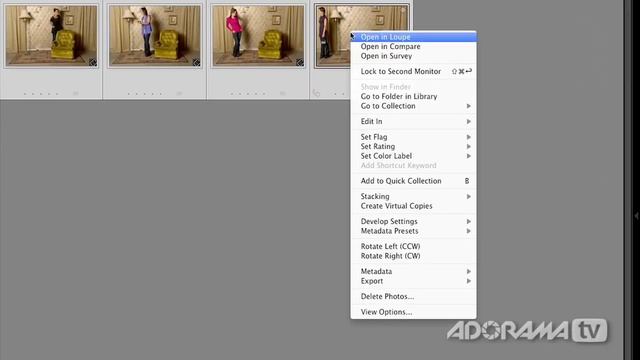Expand Metadata submenu
This screenshot has height=360, width=640.
(413, 271)
